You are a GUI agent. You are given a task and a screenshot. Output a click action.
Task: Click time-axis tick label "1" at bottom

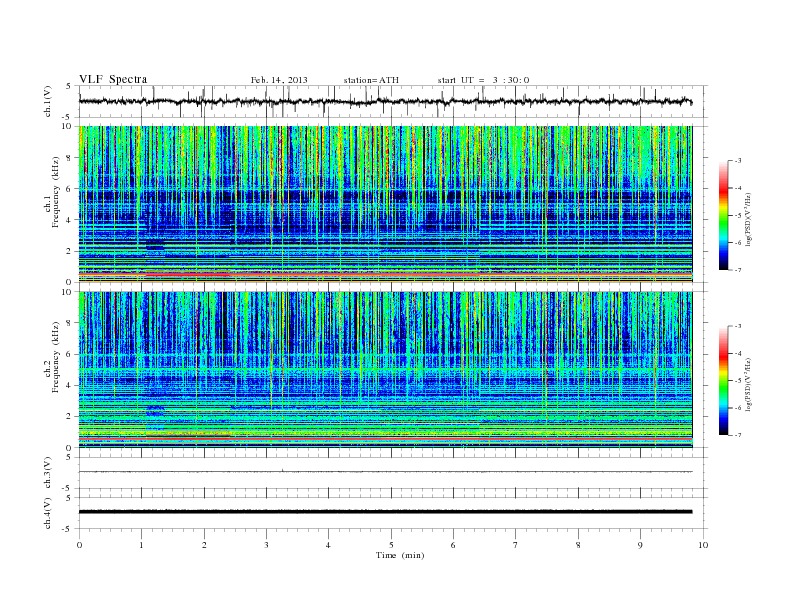[141, 545]
